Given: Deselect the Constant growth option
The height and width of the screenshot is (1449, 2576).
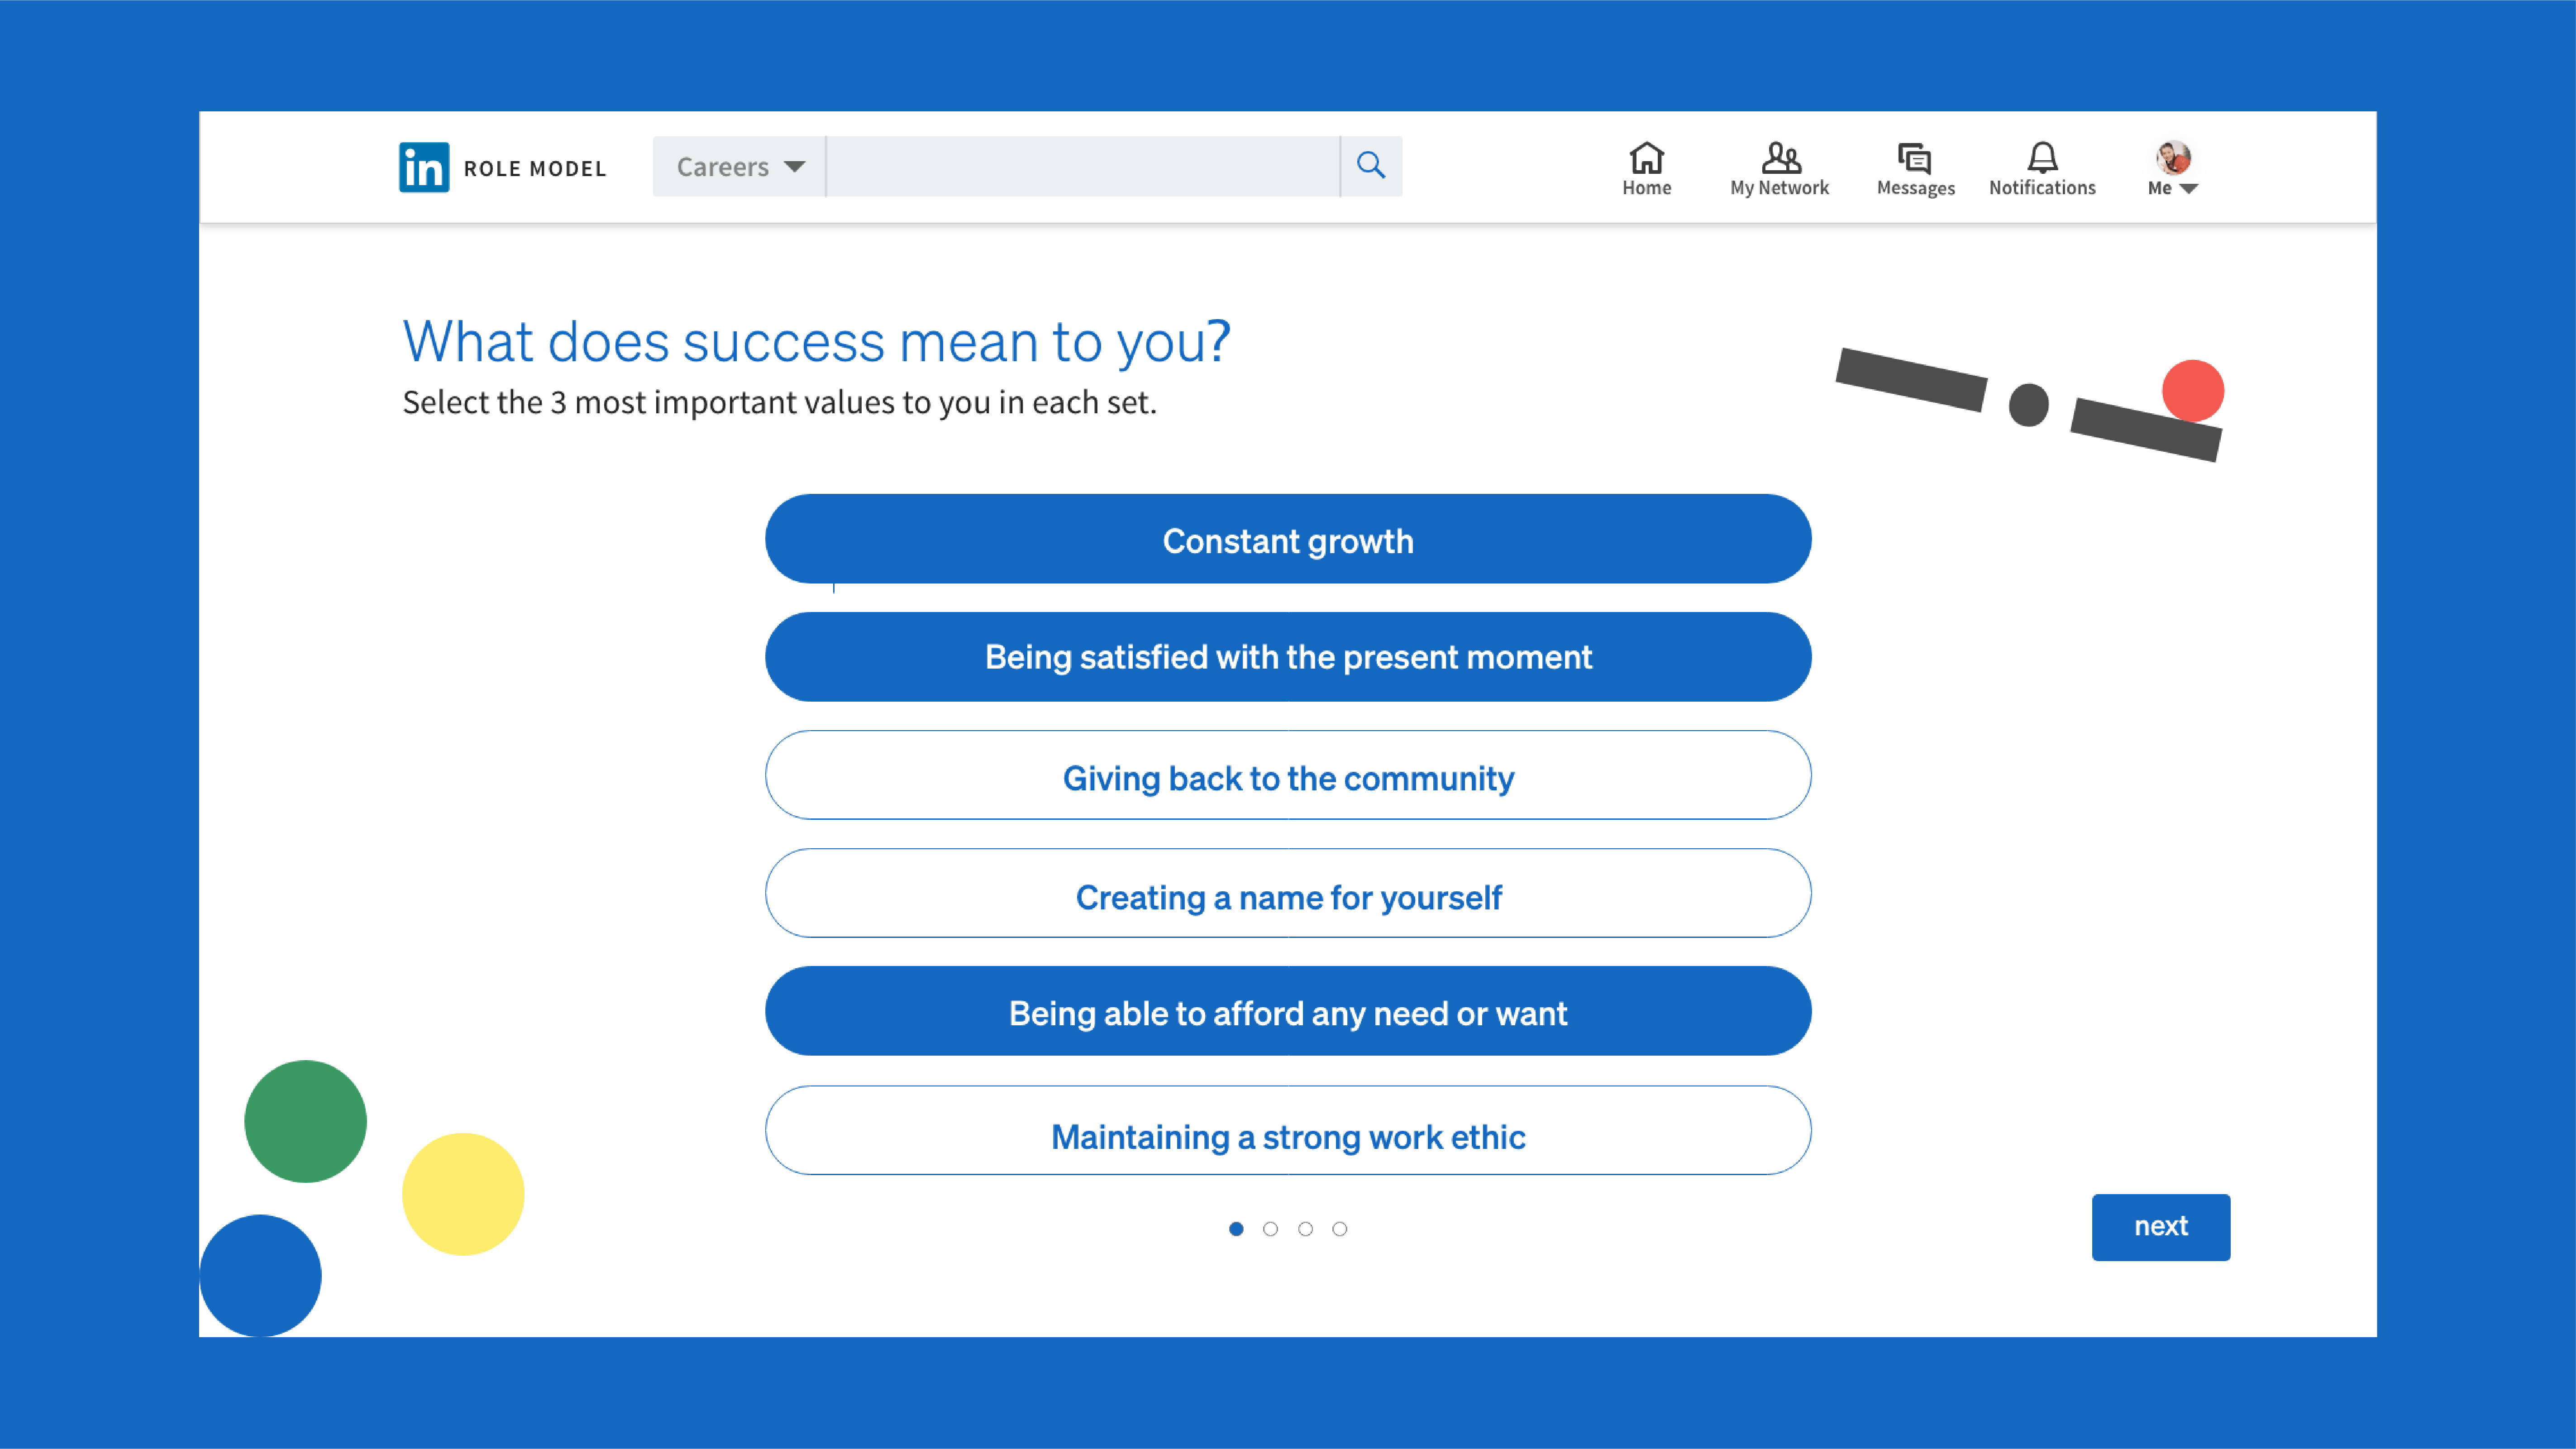Looking at the screenshot, I should click(x=1288, y=539).
